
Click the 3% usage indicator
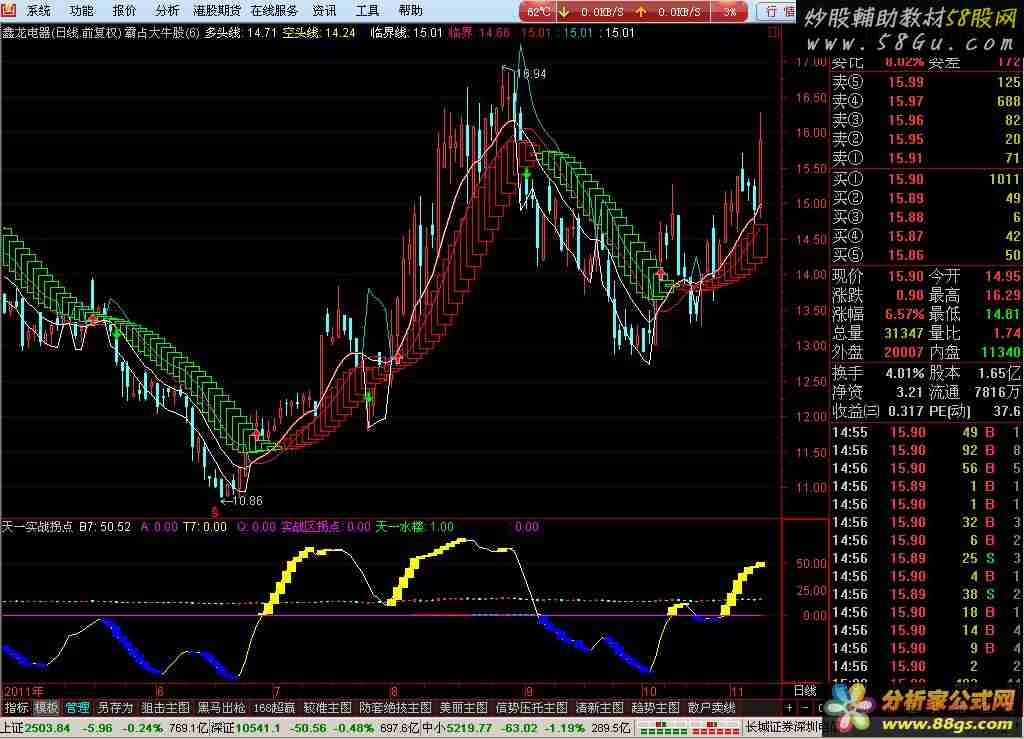(x=730, y=12)
